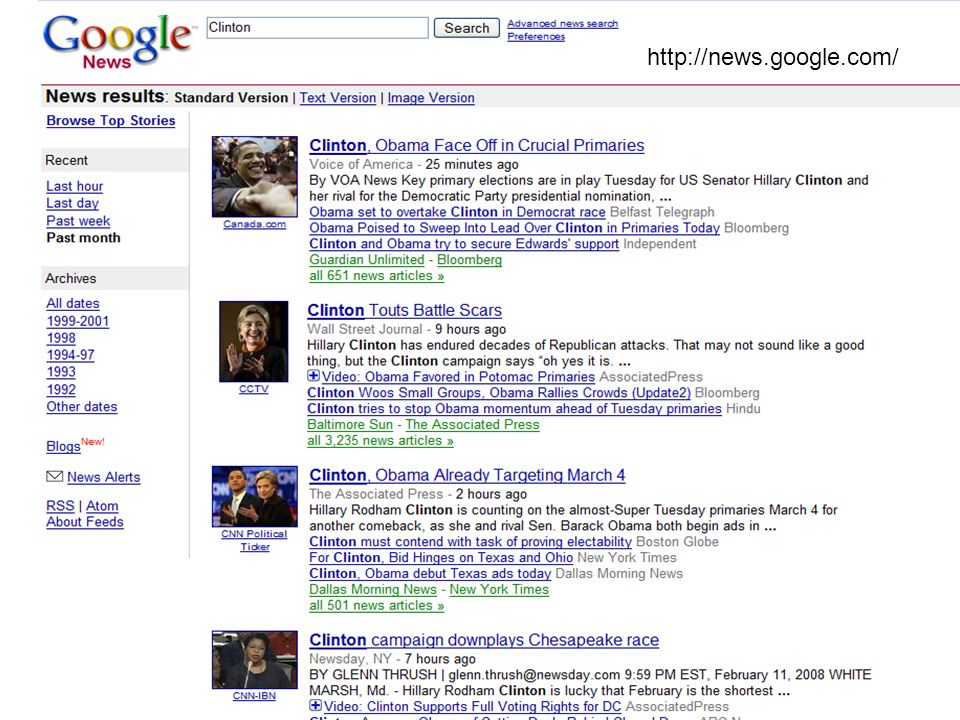This screenshot has width=960, height=720.
Task: Open Baltimore Sun source link
Action: [x=350, y=424]
